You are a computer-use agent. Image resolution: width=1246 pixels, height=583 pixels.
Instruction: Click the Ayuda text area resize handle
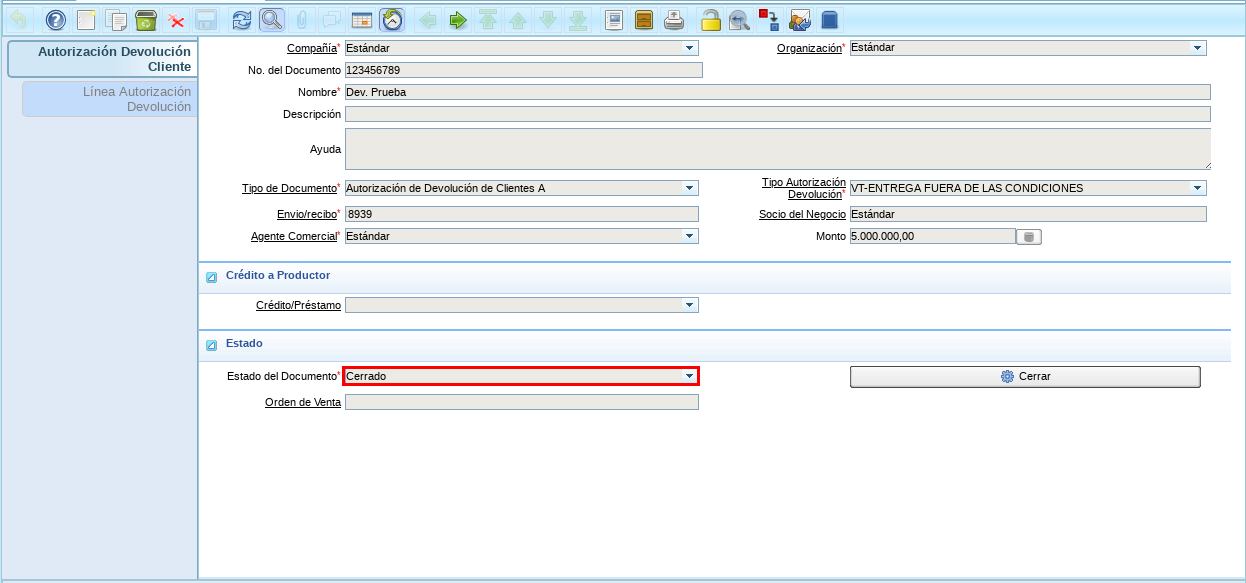click(x=1206, y=165)
